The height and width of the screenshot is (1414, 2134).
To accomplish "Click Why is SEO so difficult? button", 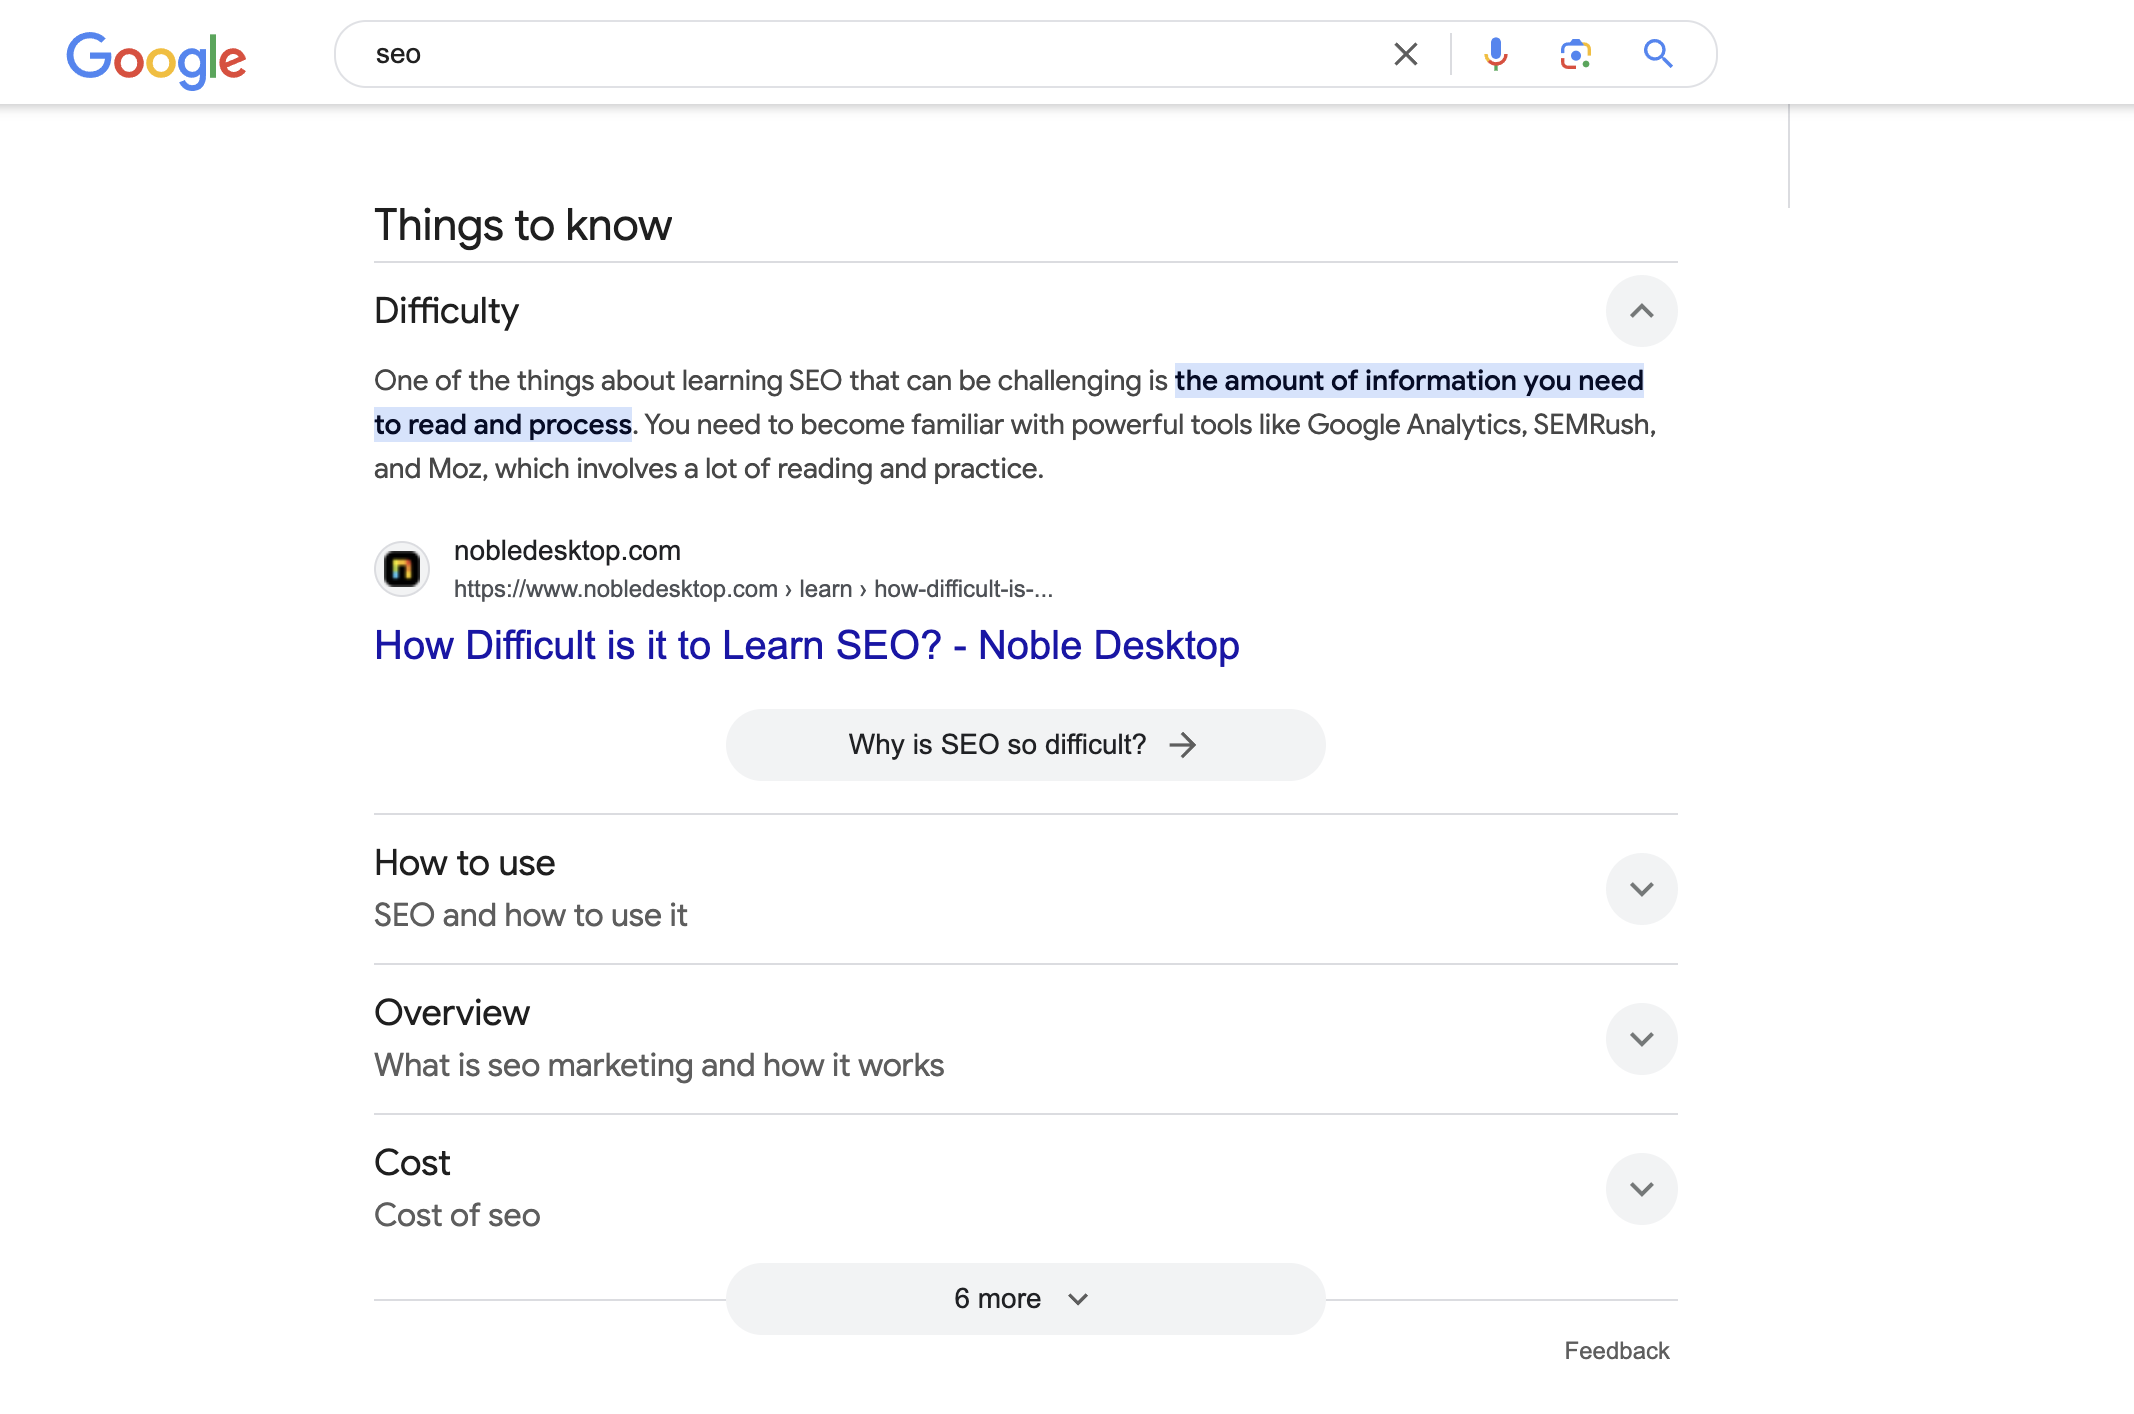I will (x=997, y=745).
